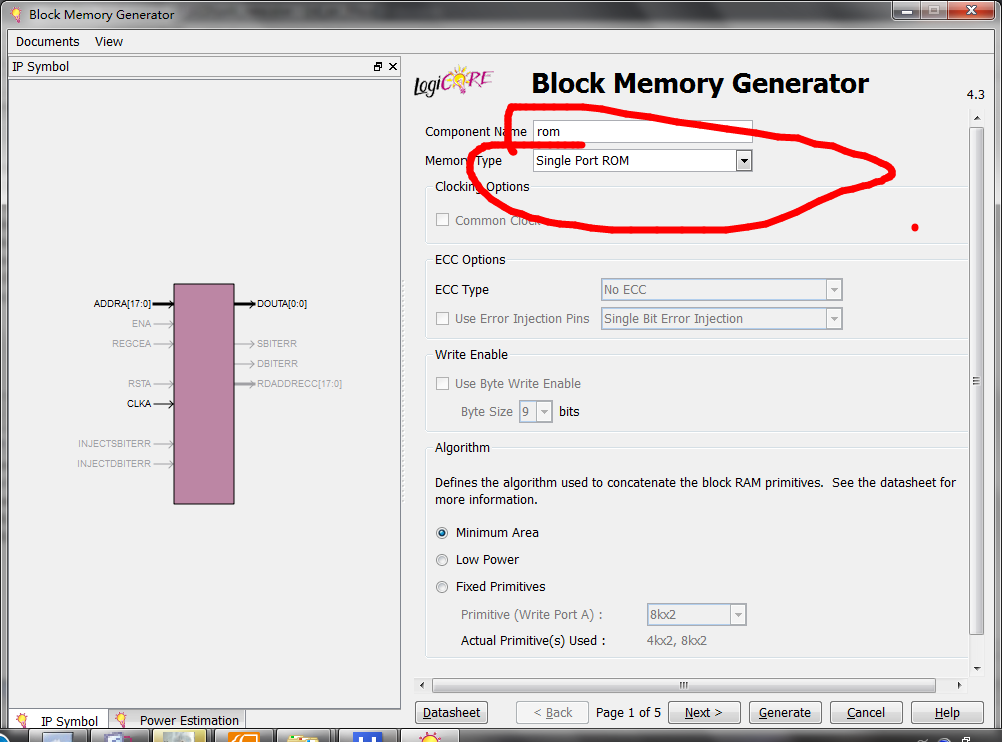Click the vertical scrollbar down arrow
The height and width of the screenshot is (742, 1002).
[x=976, y=669]
